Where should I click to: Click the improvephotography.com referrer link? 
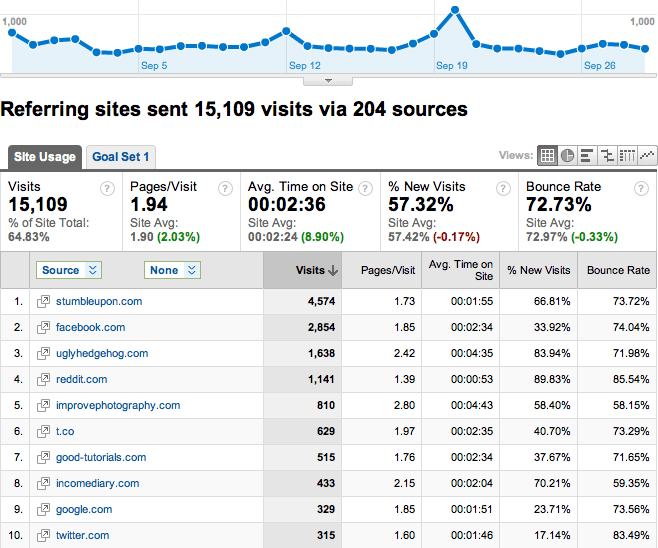(x=120, y=406)
